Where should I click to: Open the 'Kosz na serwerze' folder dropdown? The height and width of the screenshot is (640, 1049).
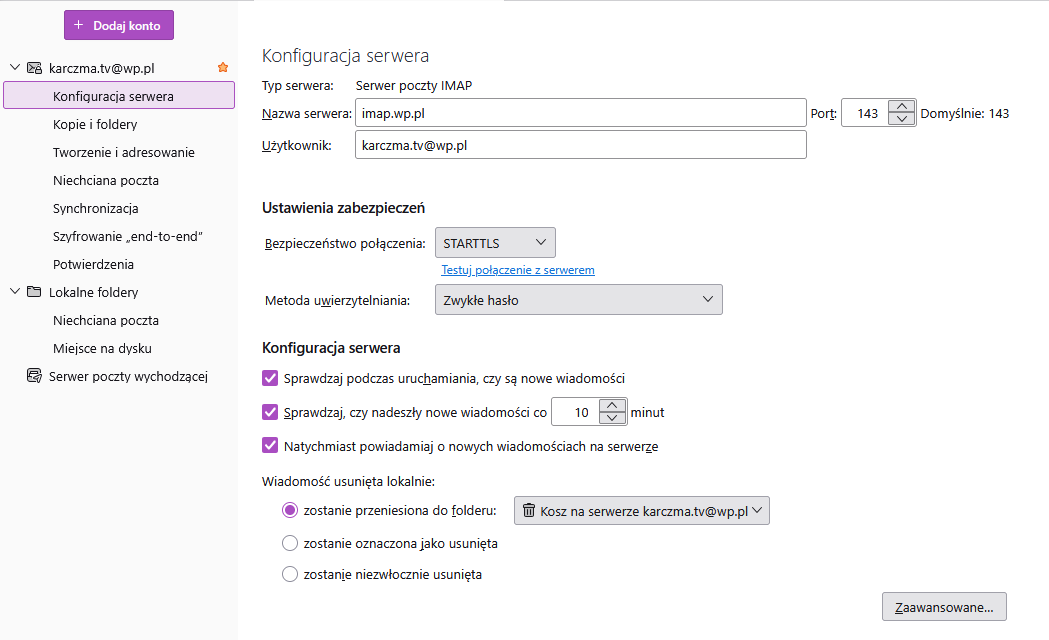642,510
